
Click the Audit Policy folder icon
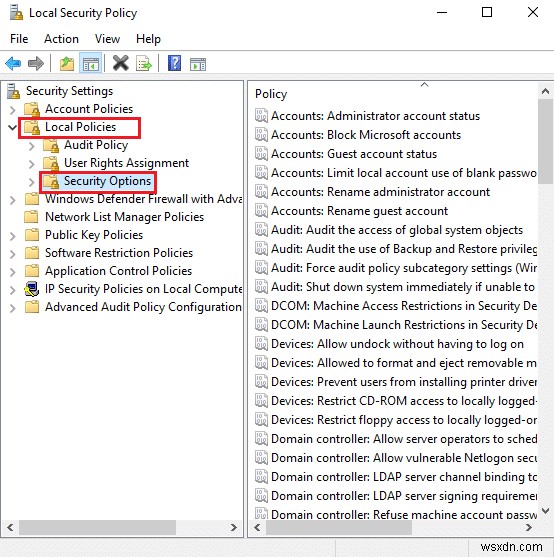pyautogui.click(x=51, y=145)
